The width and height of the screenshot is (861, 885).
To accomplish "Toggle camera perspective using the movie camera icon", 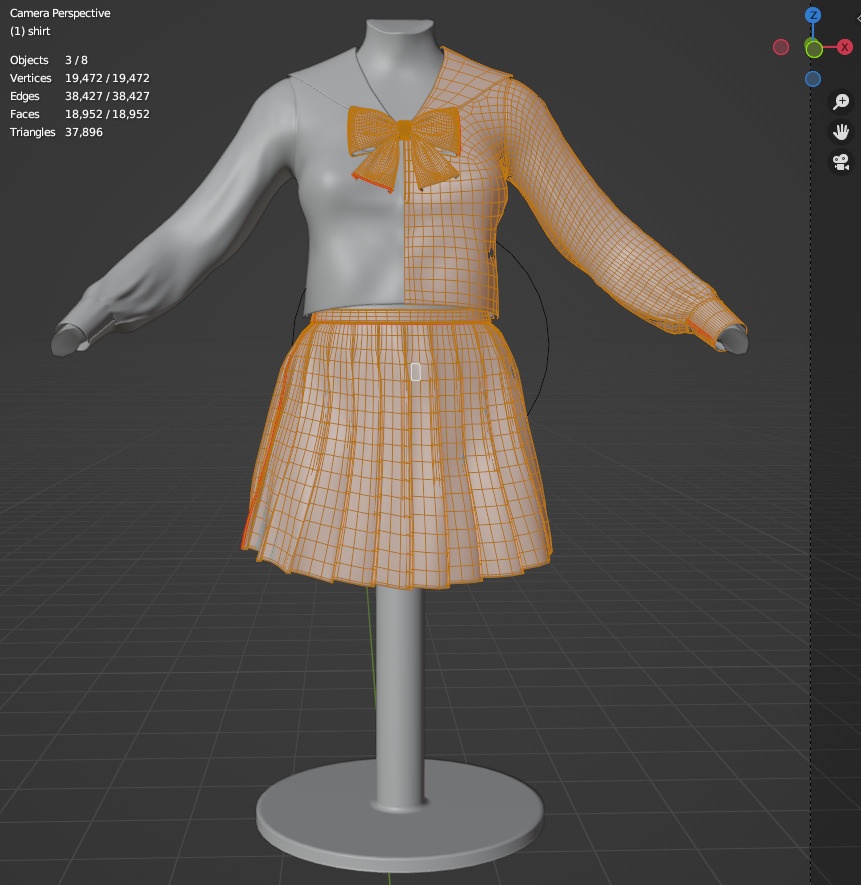I will click(x=840, y=162).
